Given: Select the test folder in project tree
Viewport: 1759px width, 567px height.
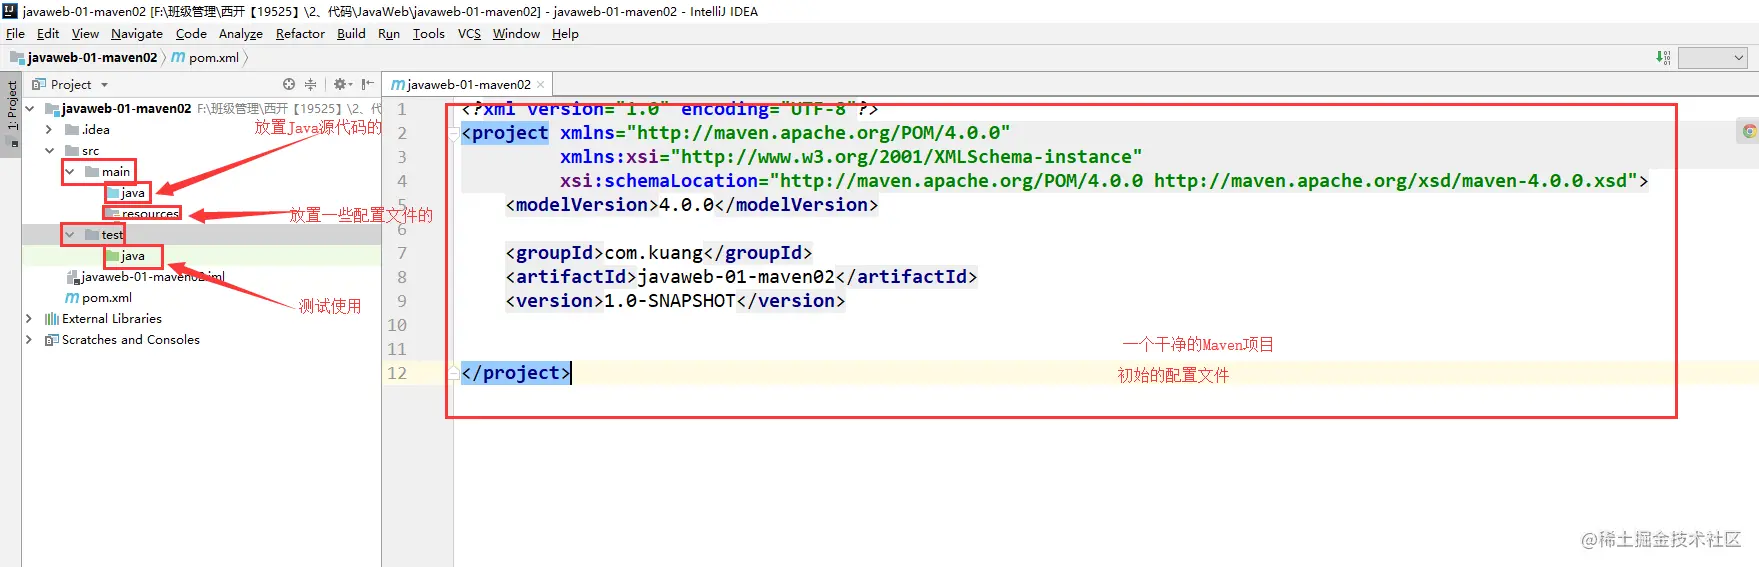Looking at the screenshot, I should [104, 235].
